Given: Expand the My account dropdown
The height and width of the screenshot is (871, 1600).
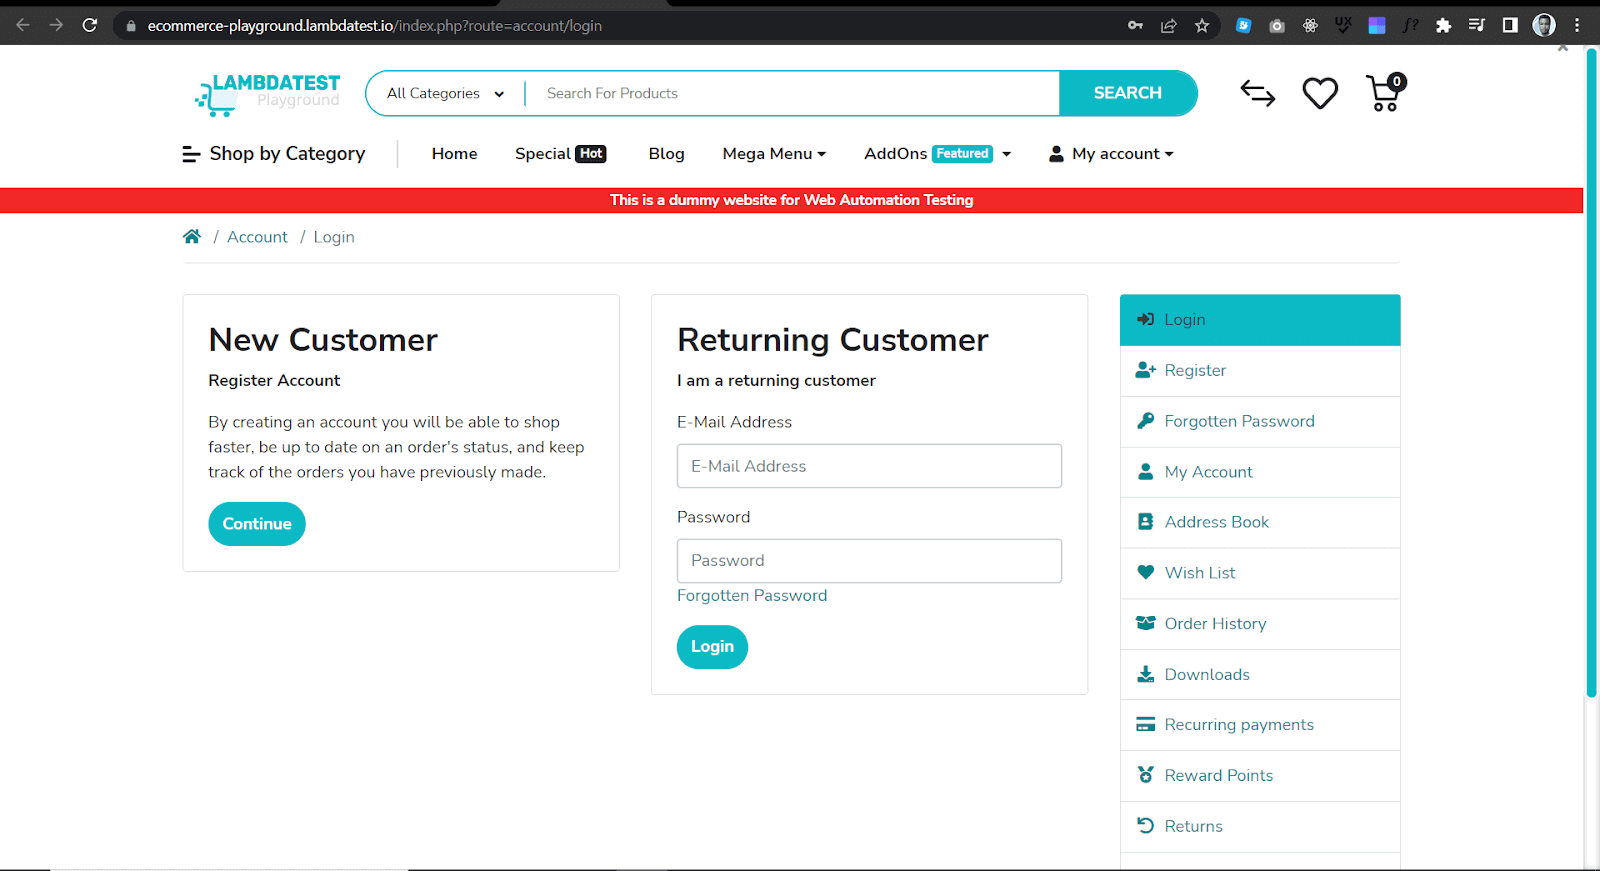Looking at the screenshot, I should click(1111, 154).
